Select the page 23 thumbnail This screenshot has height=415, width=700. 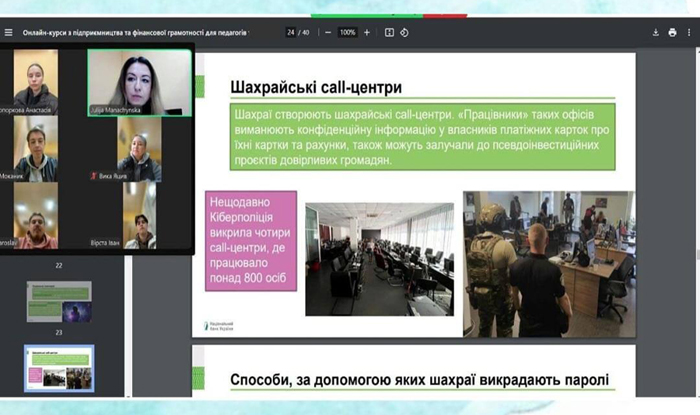click(x=59, y=366)
